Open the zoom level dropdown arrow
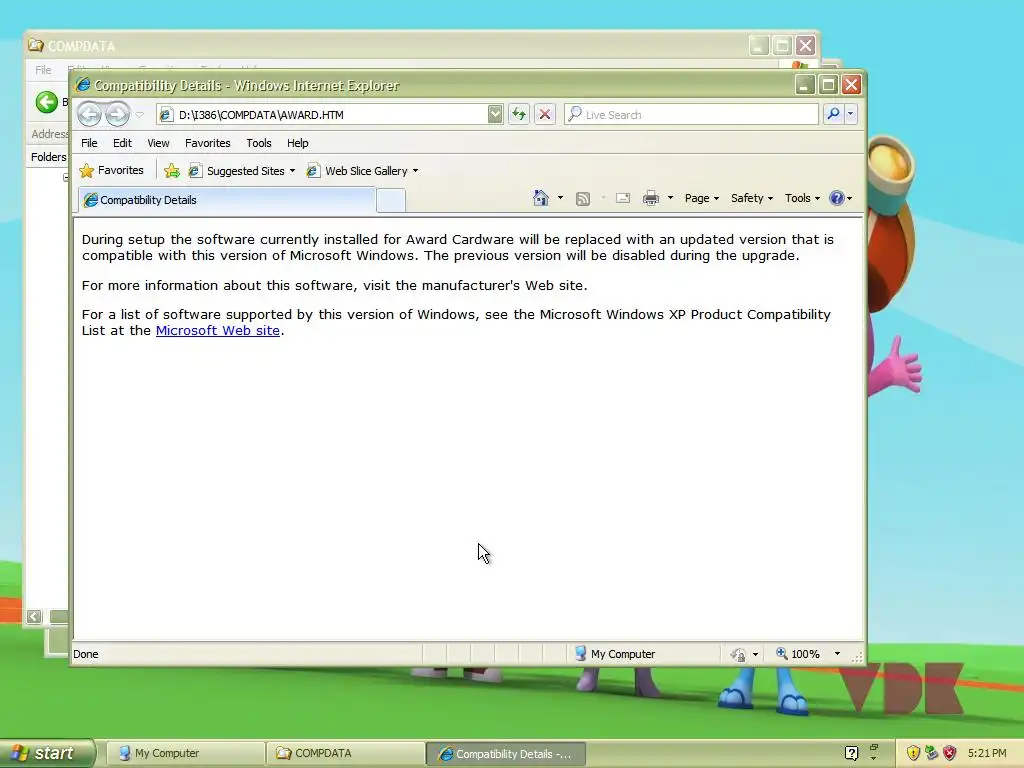1024x768 pixels. coord(837,654)
